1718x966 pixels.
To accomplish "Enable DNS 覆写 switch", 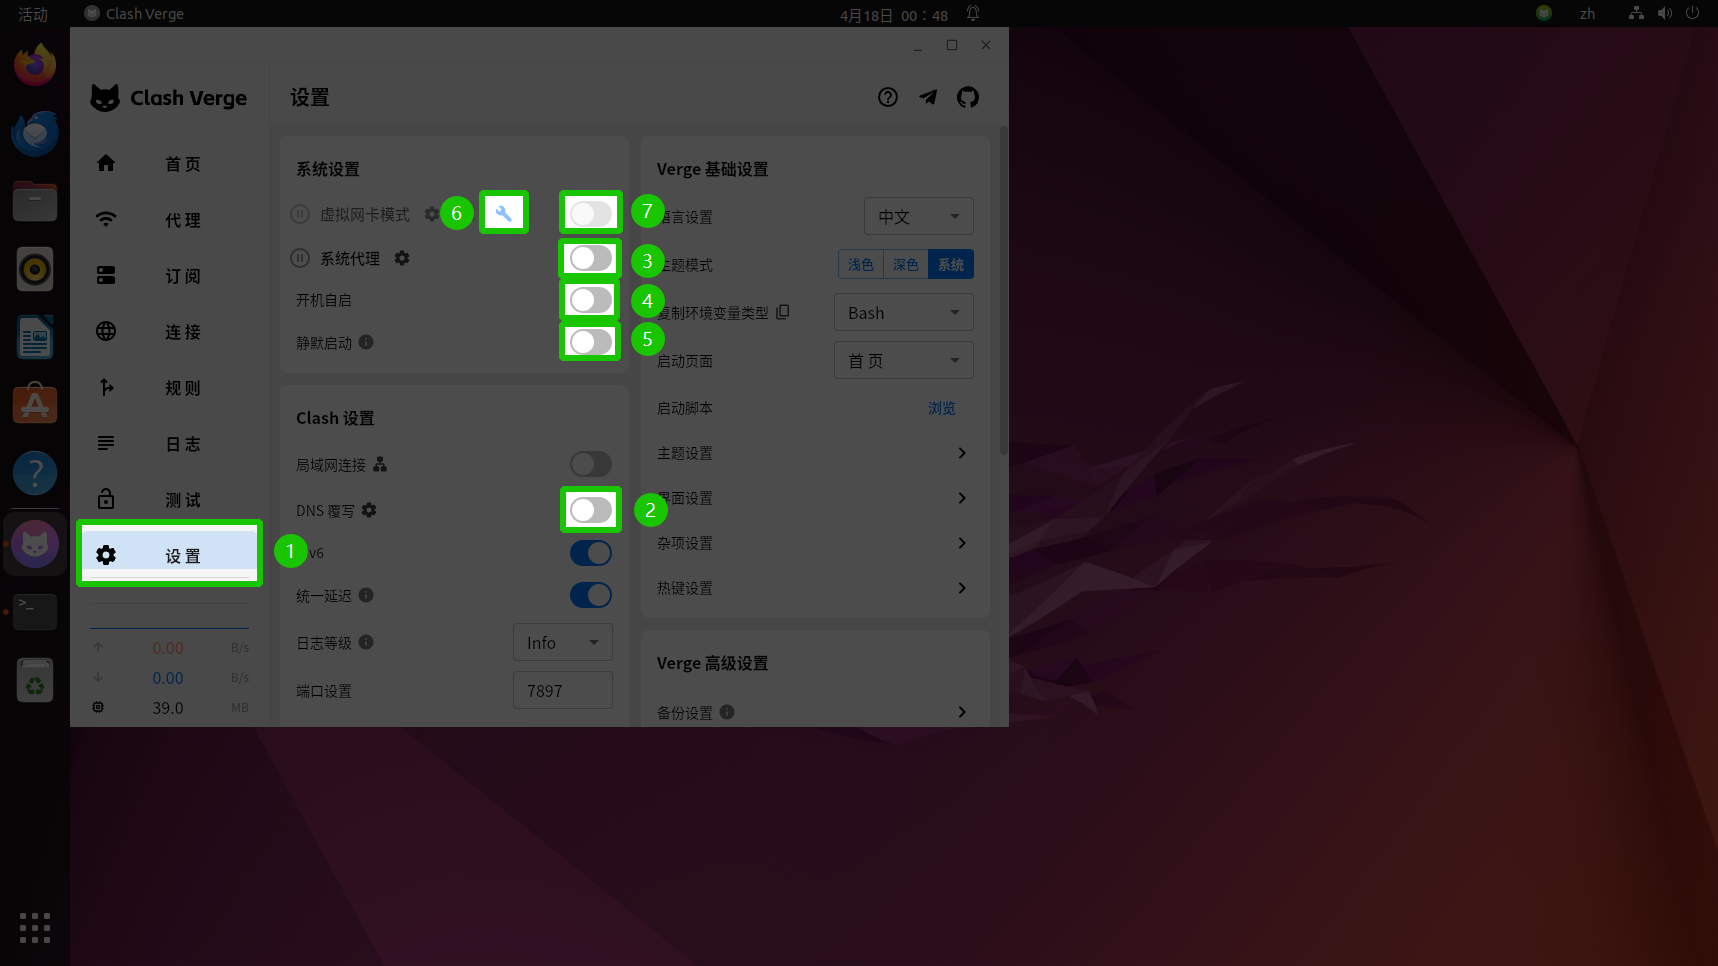I will 591,510.
